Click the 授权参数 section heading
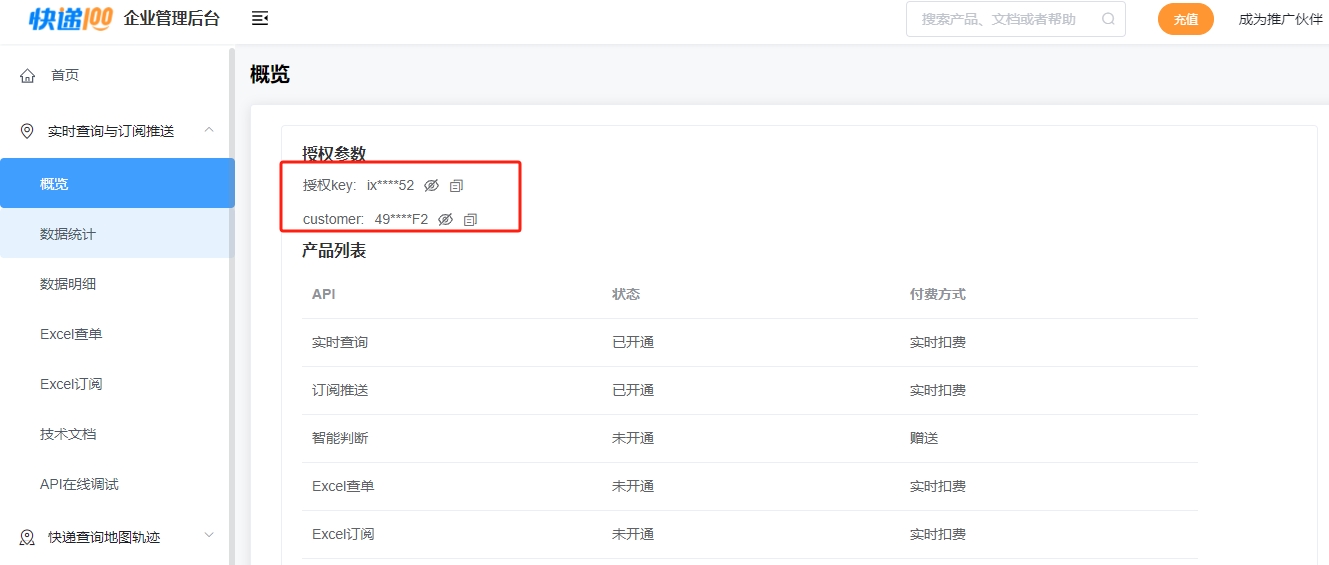This screenshot has width=1329, height=565. coord(334,154)
